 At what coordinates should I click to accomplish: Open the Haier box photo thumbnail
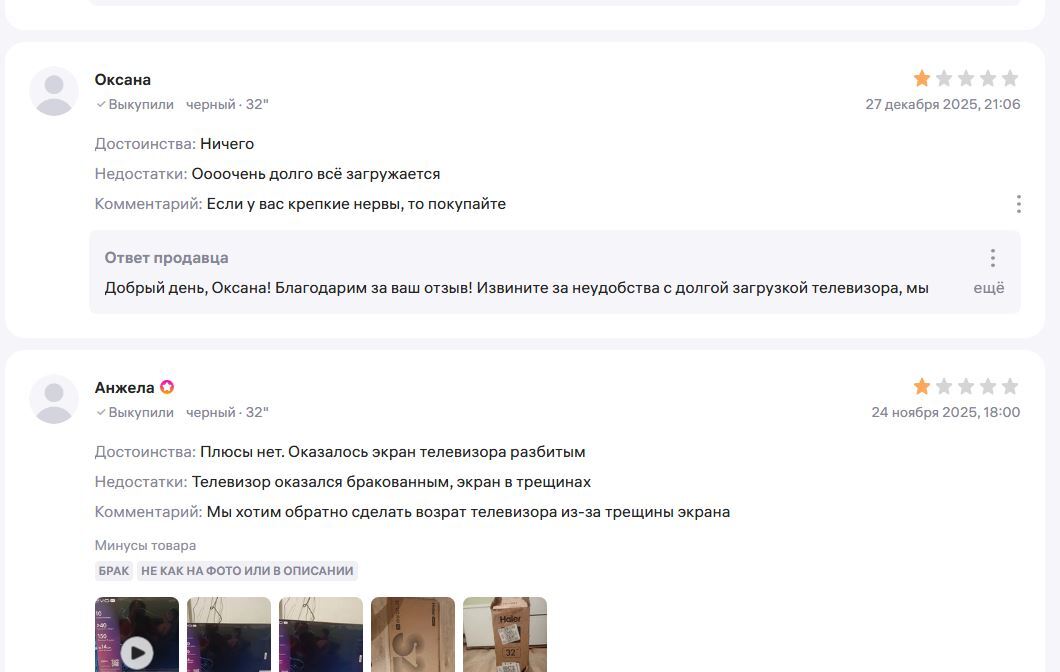pyautogui.click(x=504, y=635)
